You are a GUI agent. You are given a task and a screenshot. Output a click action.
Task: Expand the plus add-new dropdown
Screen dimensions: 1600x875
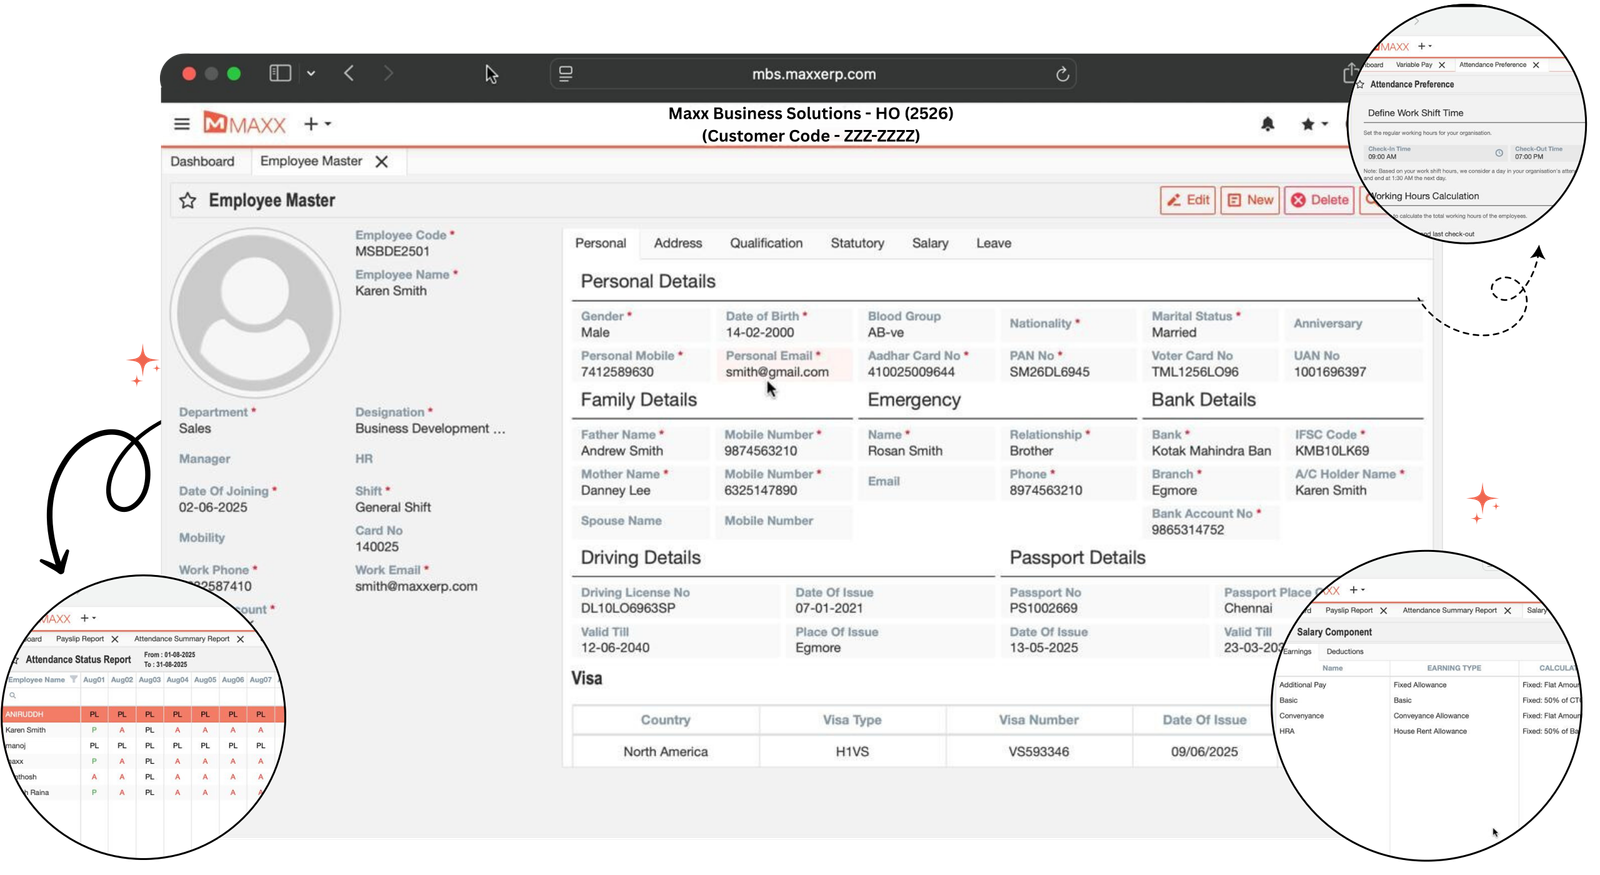[317, 124]
